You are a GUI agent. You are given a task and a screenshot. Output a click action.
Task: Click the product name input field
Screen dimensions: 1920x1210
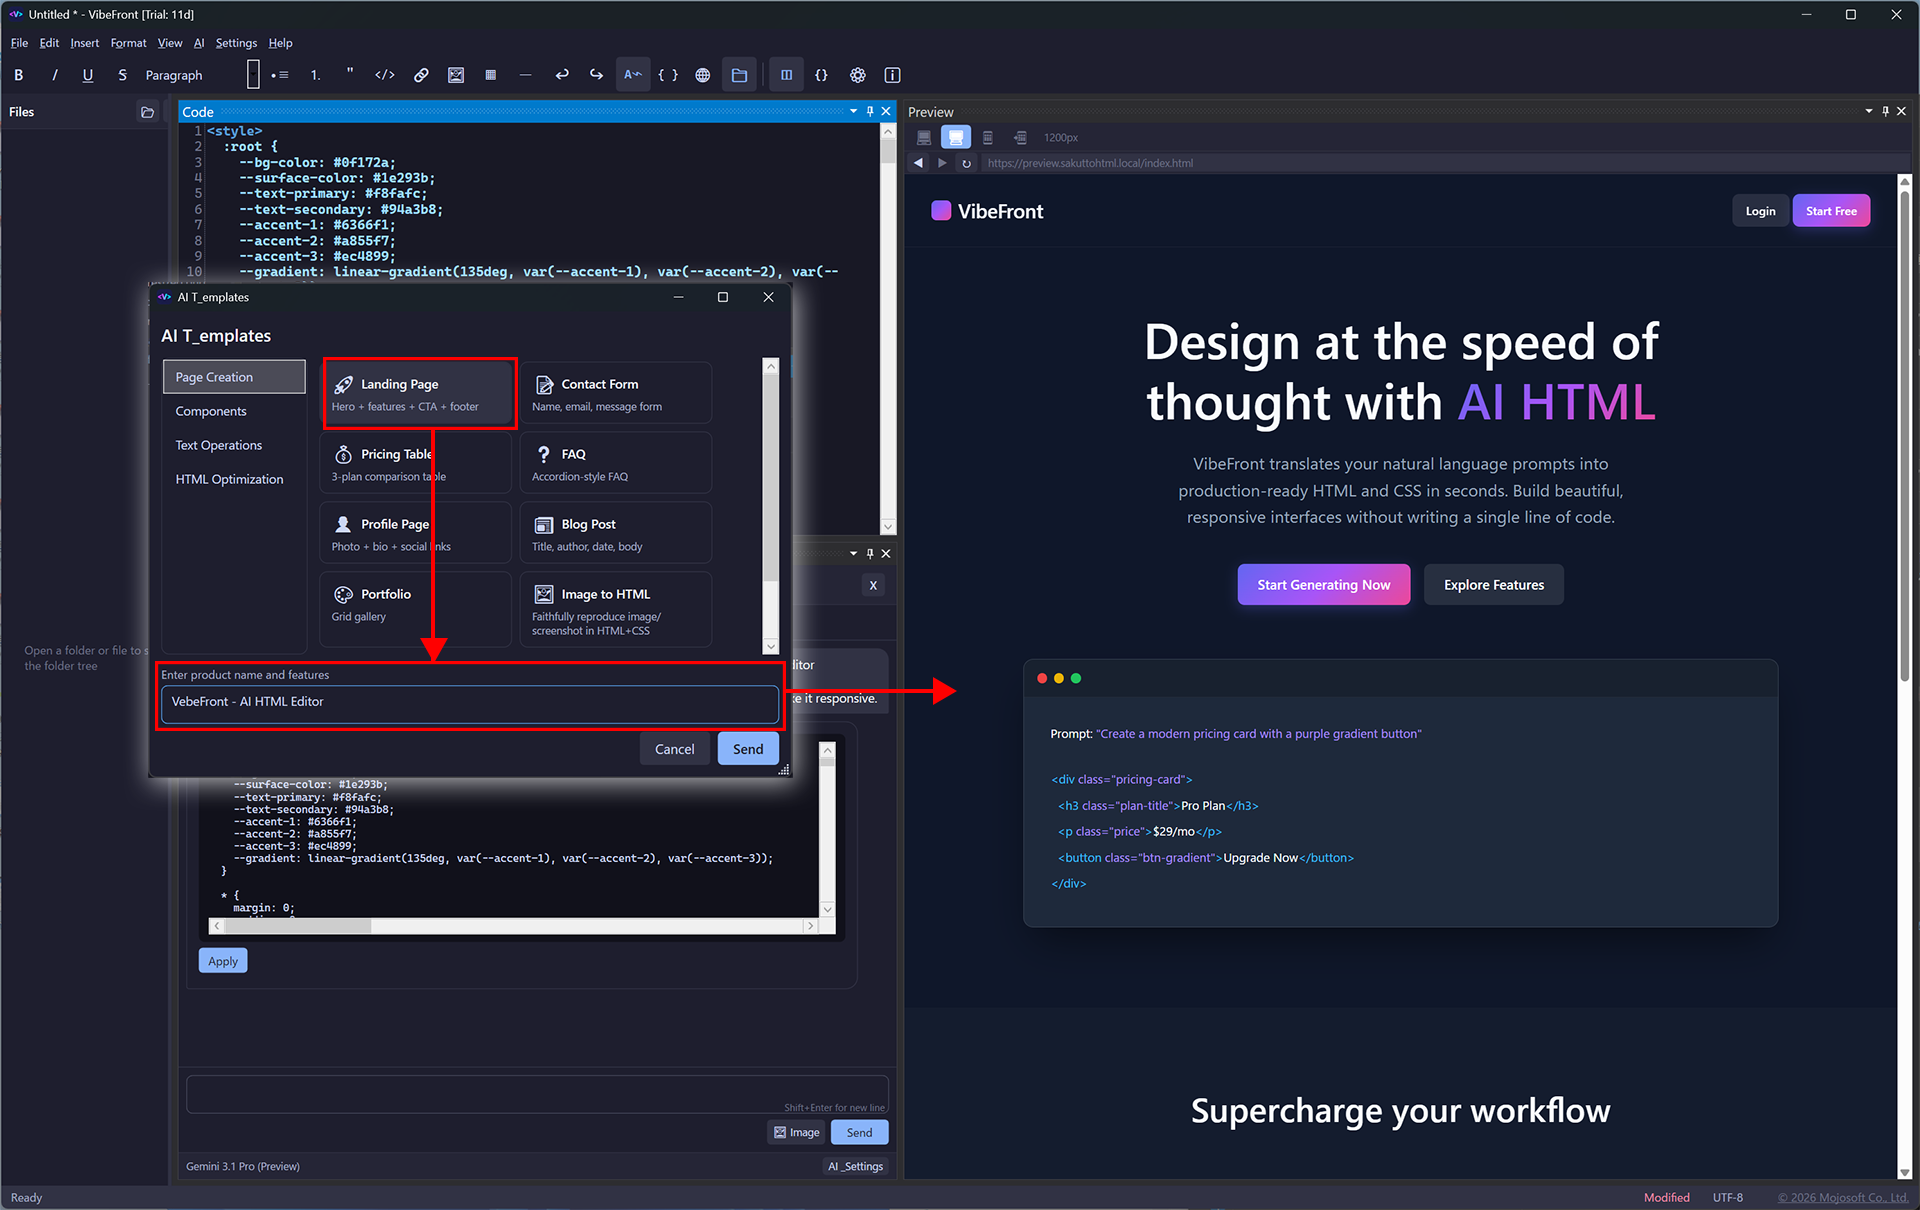pyautogui.click(x=468, y=703)
